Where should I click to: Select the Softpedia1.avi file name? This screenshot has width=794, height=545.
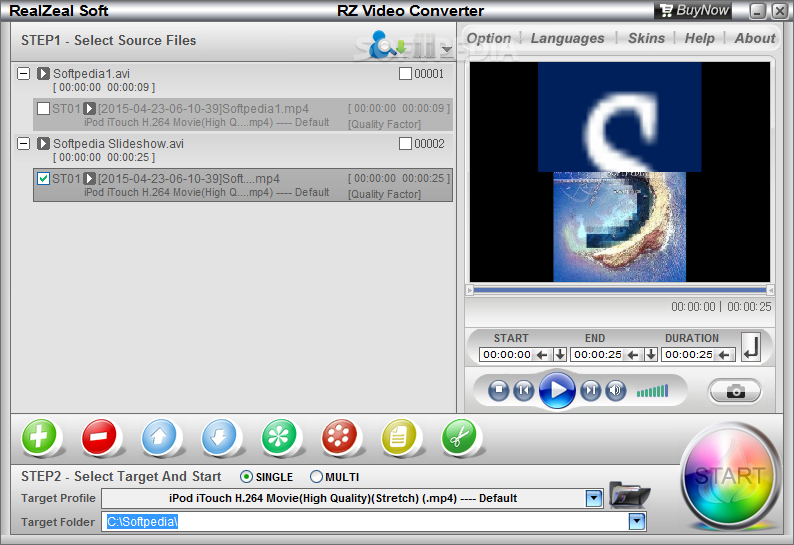pyautogui.click(x=92, y=73)
